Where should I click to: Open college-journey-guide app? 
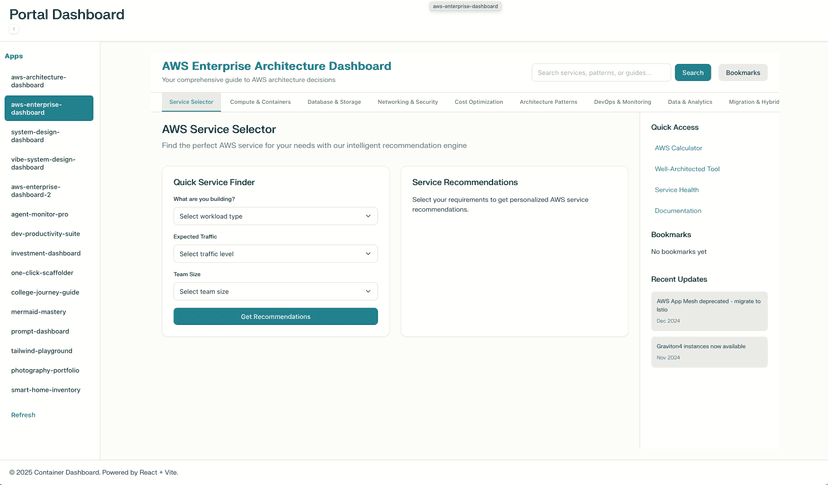tap(49, 292)
